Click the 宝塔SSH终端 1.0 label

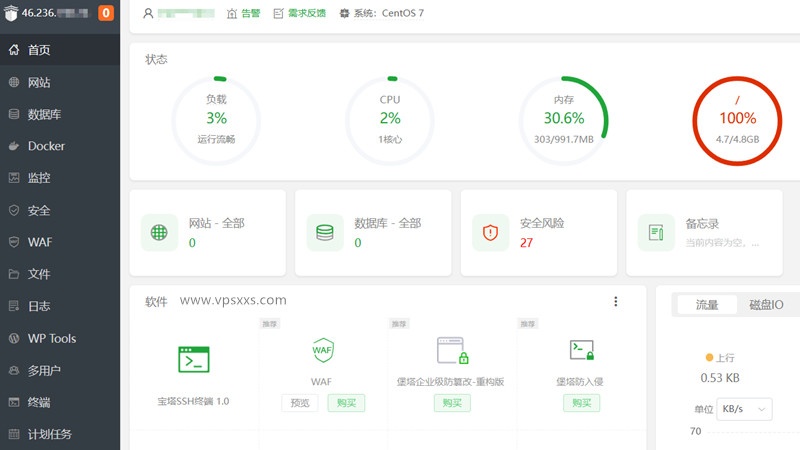193,402
